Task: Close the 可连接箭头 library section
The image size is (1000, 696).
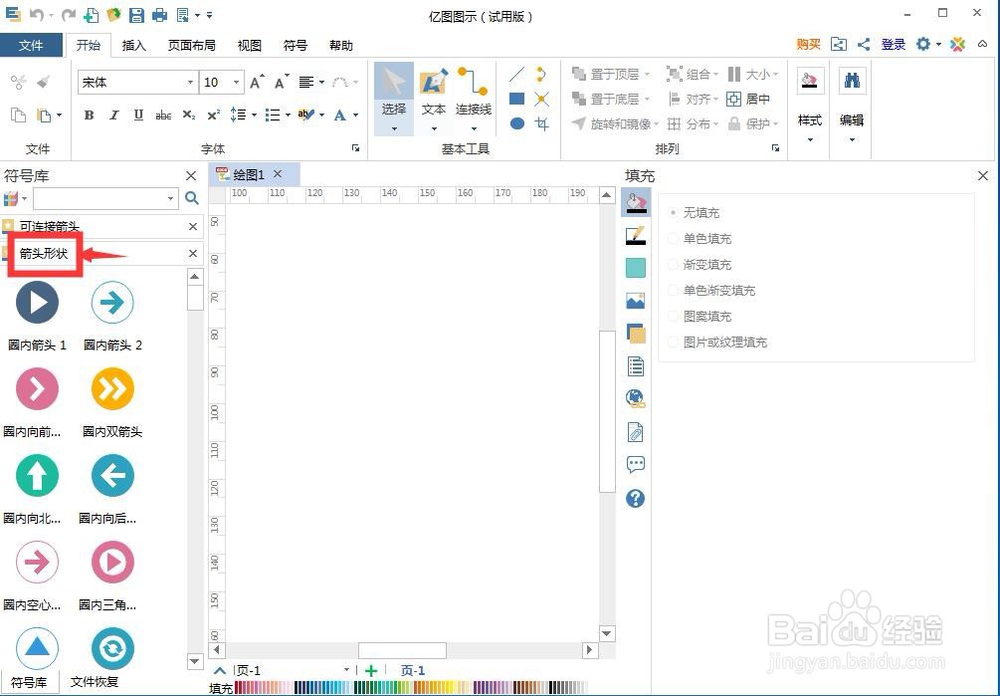Action: tap(193, 226)
